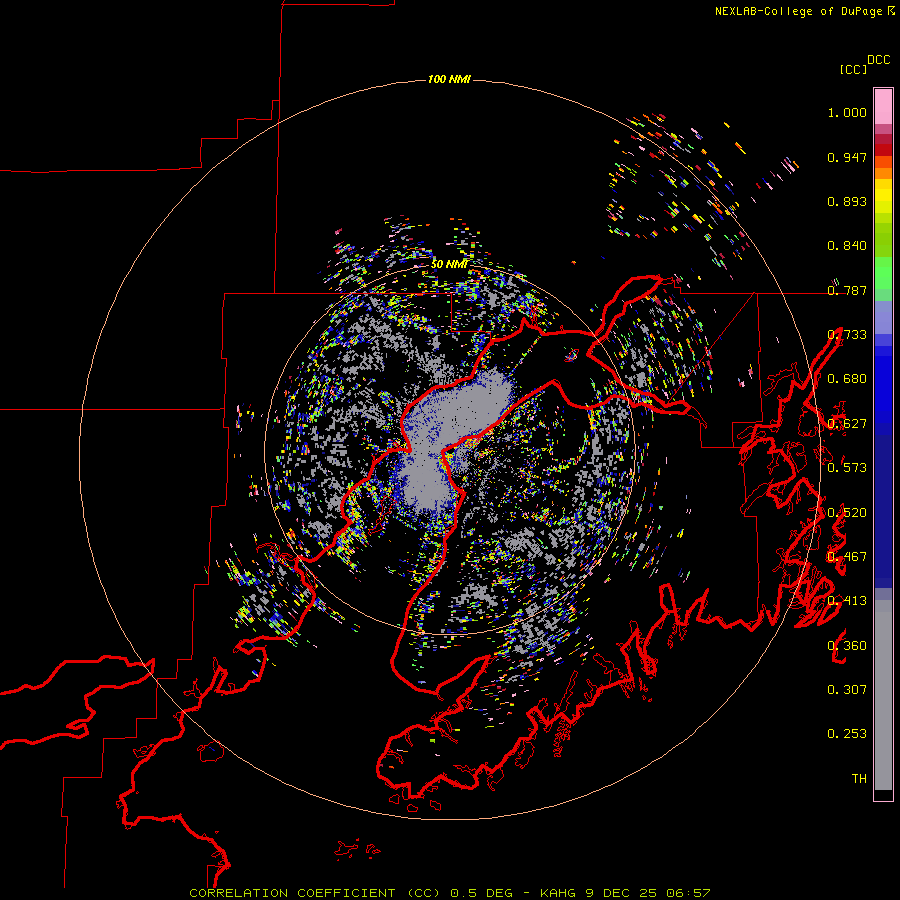Click the CORRELATION COEFFICIENT (CC) caption text
The image size is (900, 900).
pos(315,893)
